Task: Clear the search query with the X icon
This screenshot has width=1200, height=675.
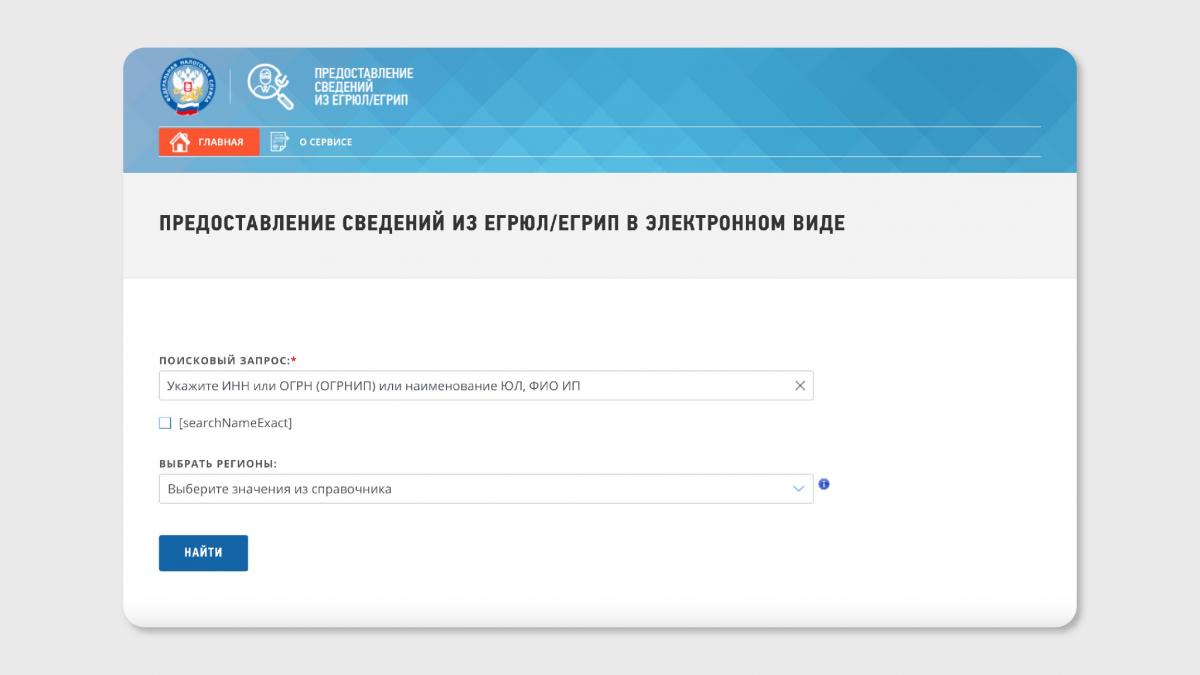Action: 800,386
